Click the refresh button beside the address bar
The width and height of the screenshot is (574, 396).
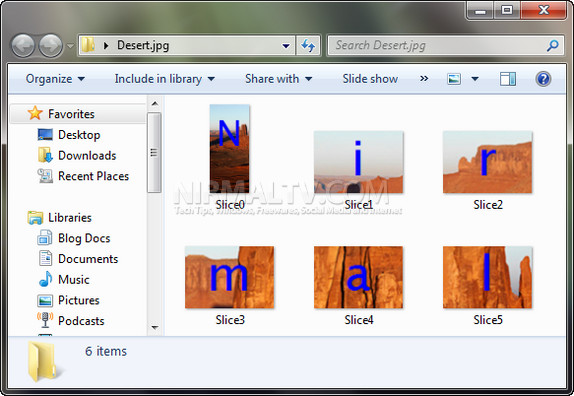click(308, 46)
